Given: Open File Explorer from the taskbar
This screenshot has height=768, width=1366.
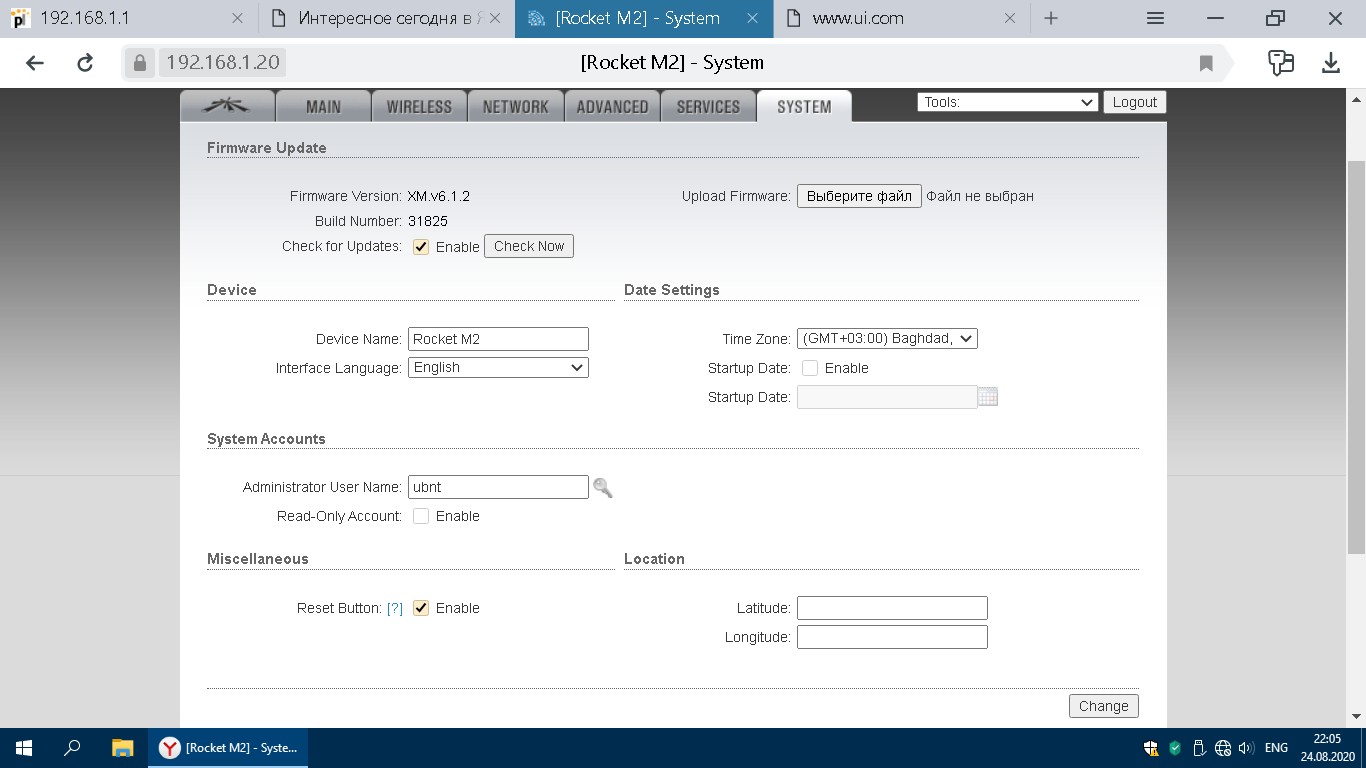Looking at the screenshot, I should coord(122,748).
